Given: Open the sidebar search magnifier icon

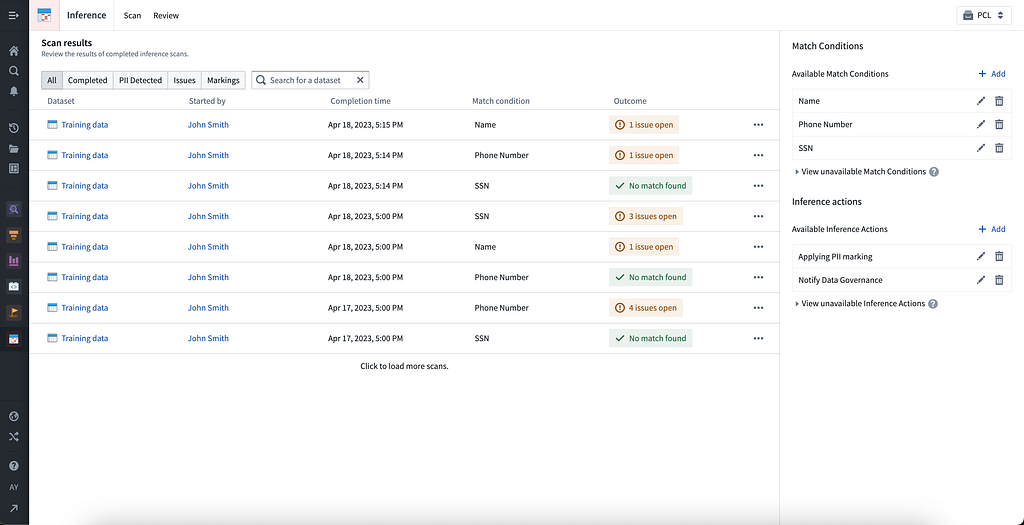Looking at the screenshot, I should [x=14, y=71].
